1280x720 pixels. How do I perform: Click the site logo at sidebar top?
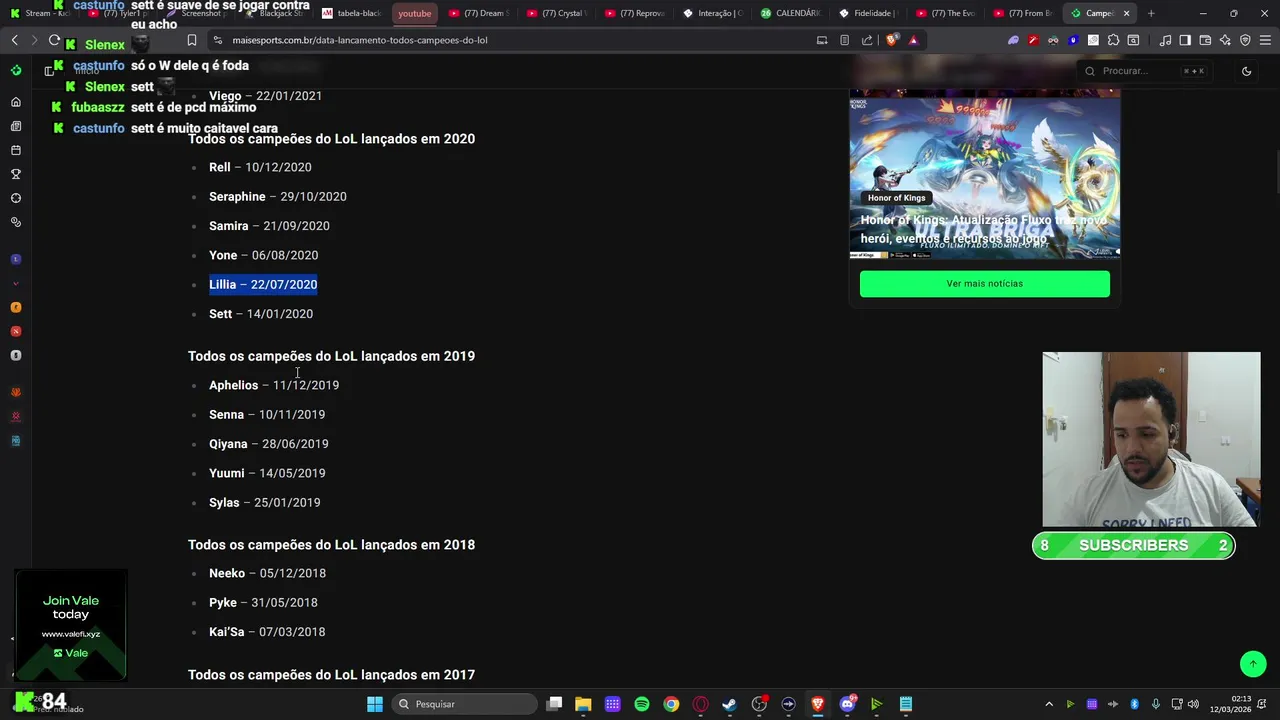point(16,70)
